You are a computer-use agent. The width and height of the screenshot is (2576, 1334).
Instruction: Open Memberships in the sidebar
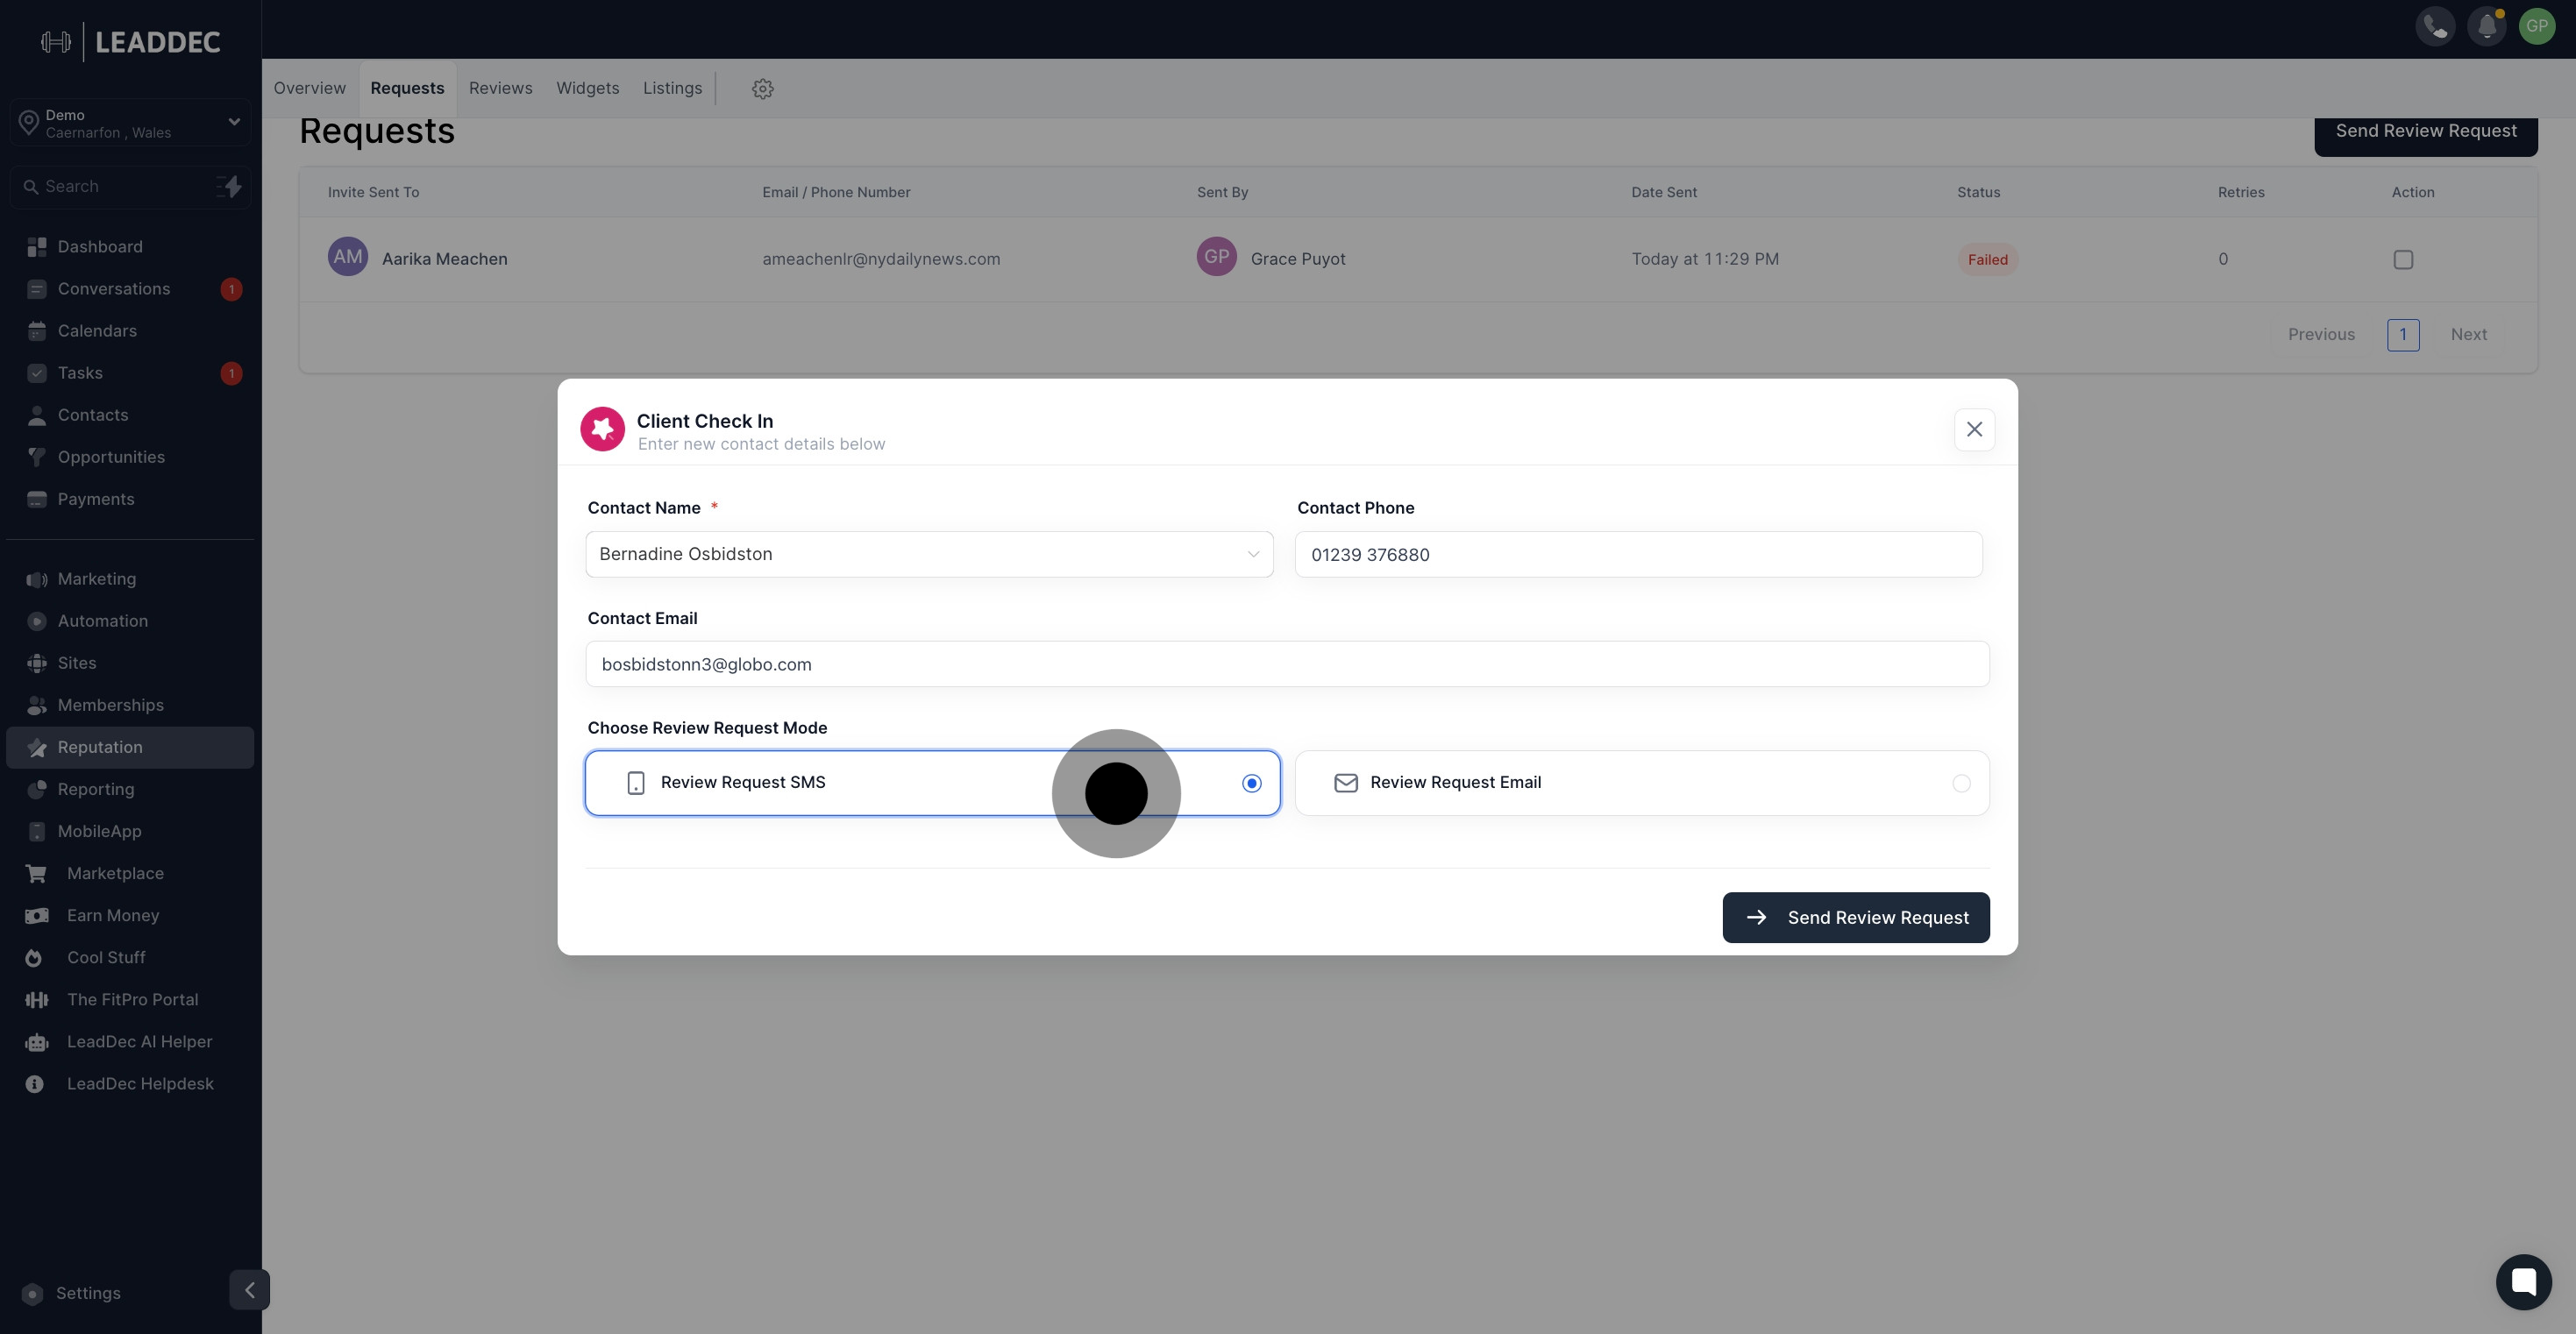tap(130, 705)
